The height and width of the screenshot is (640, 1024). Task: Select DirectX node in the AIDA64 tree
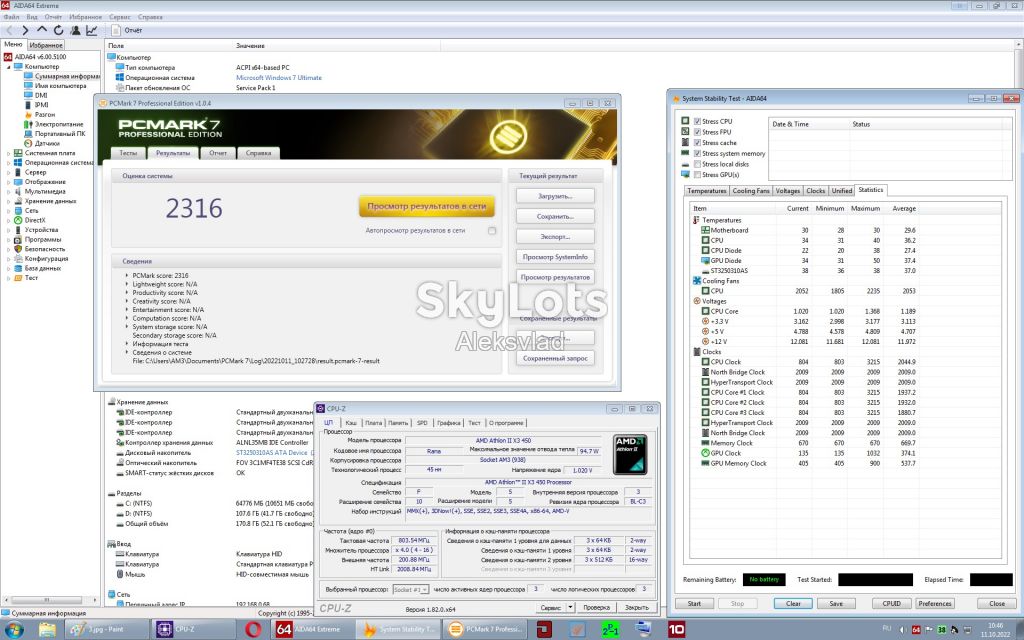tap(35, 220)
